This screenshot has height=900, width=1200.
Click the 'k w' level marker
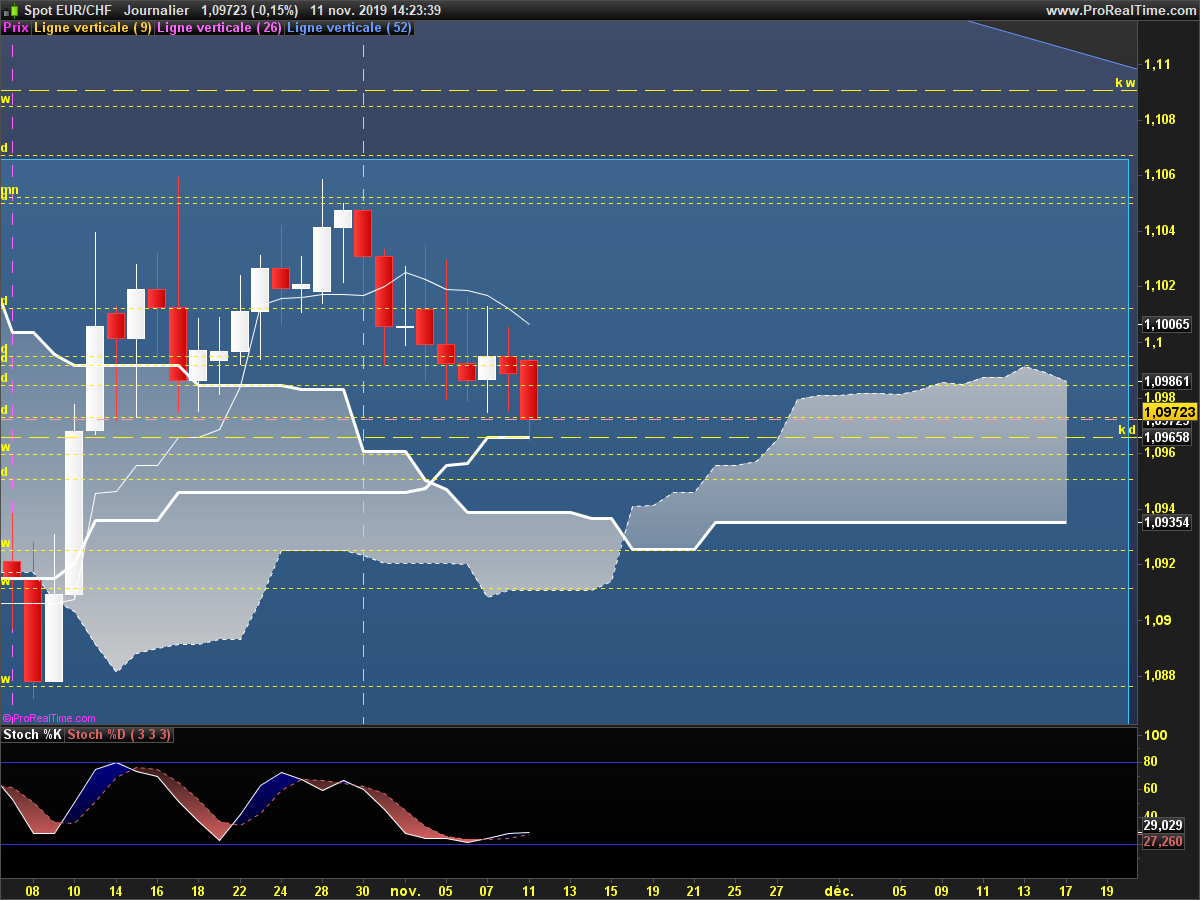[1126, 83]
